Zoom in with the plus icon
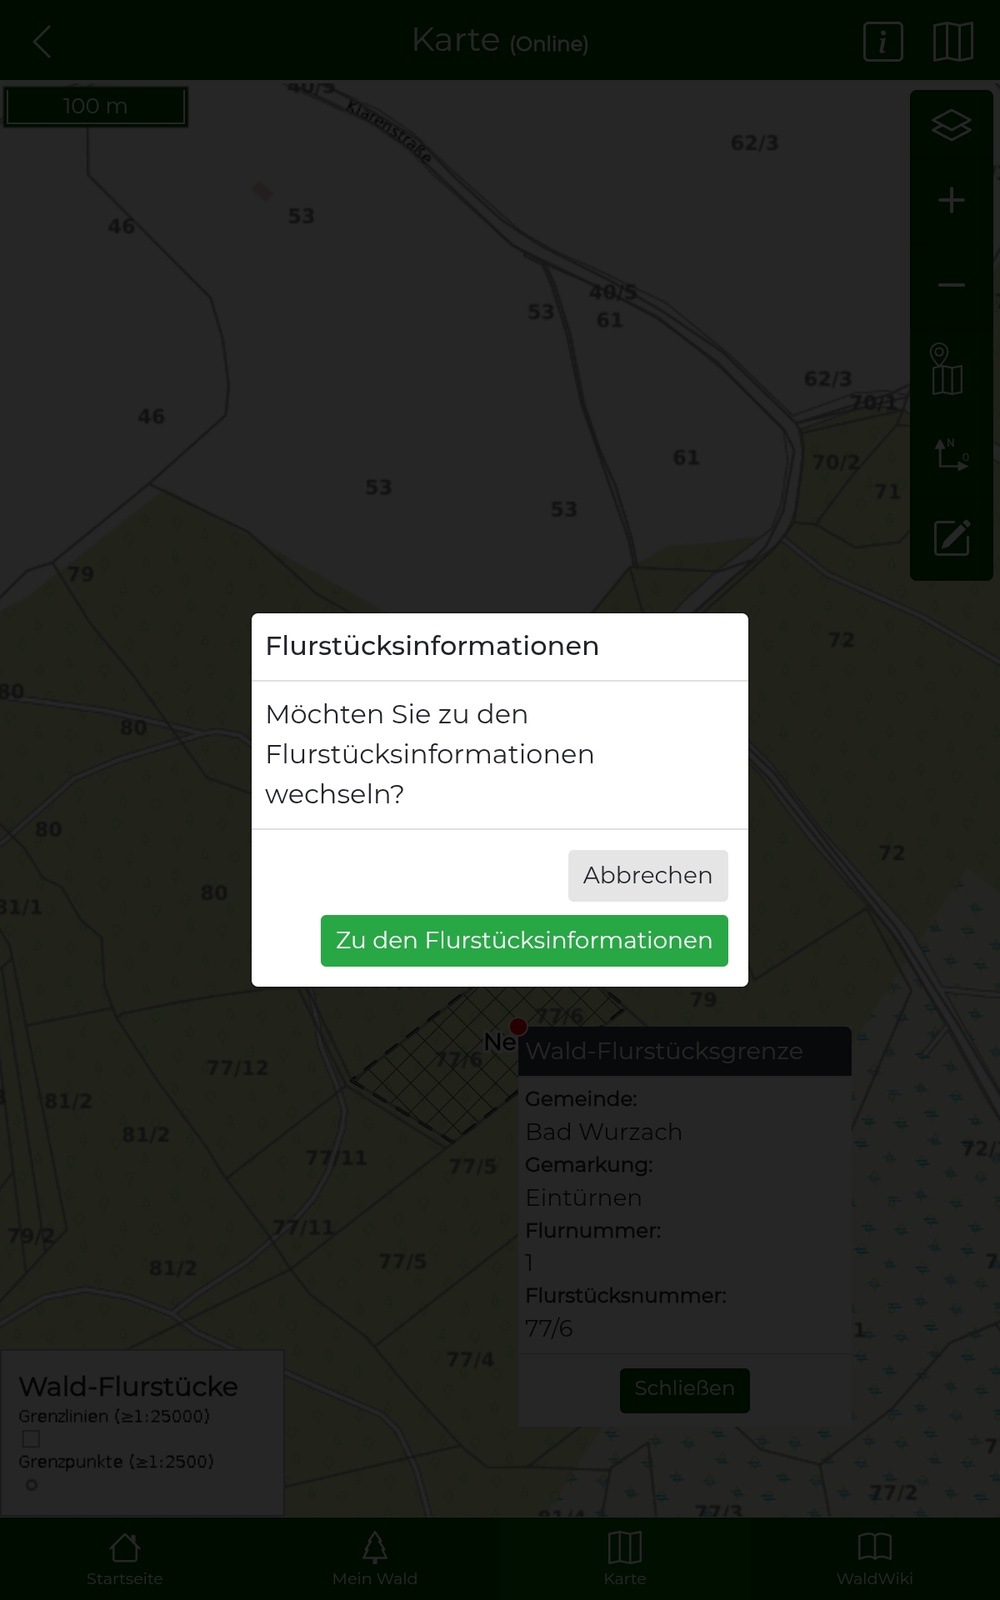 point(951,201)
